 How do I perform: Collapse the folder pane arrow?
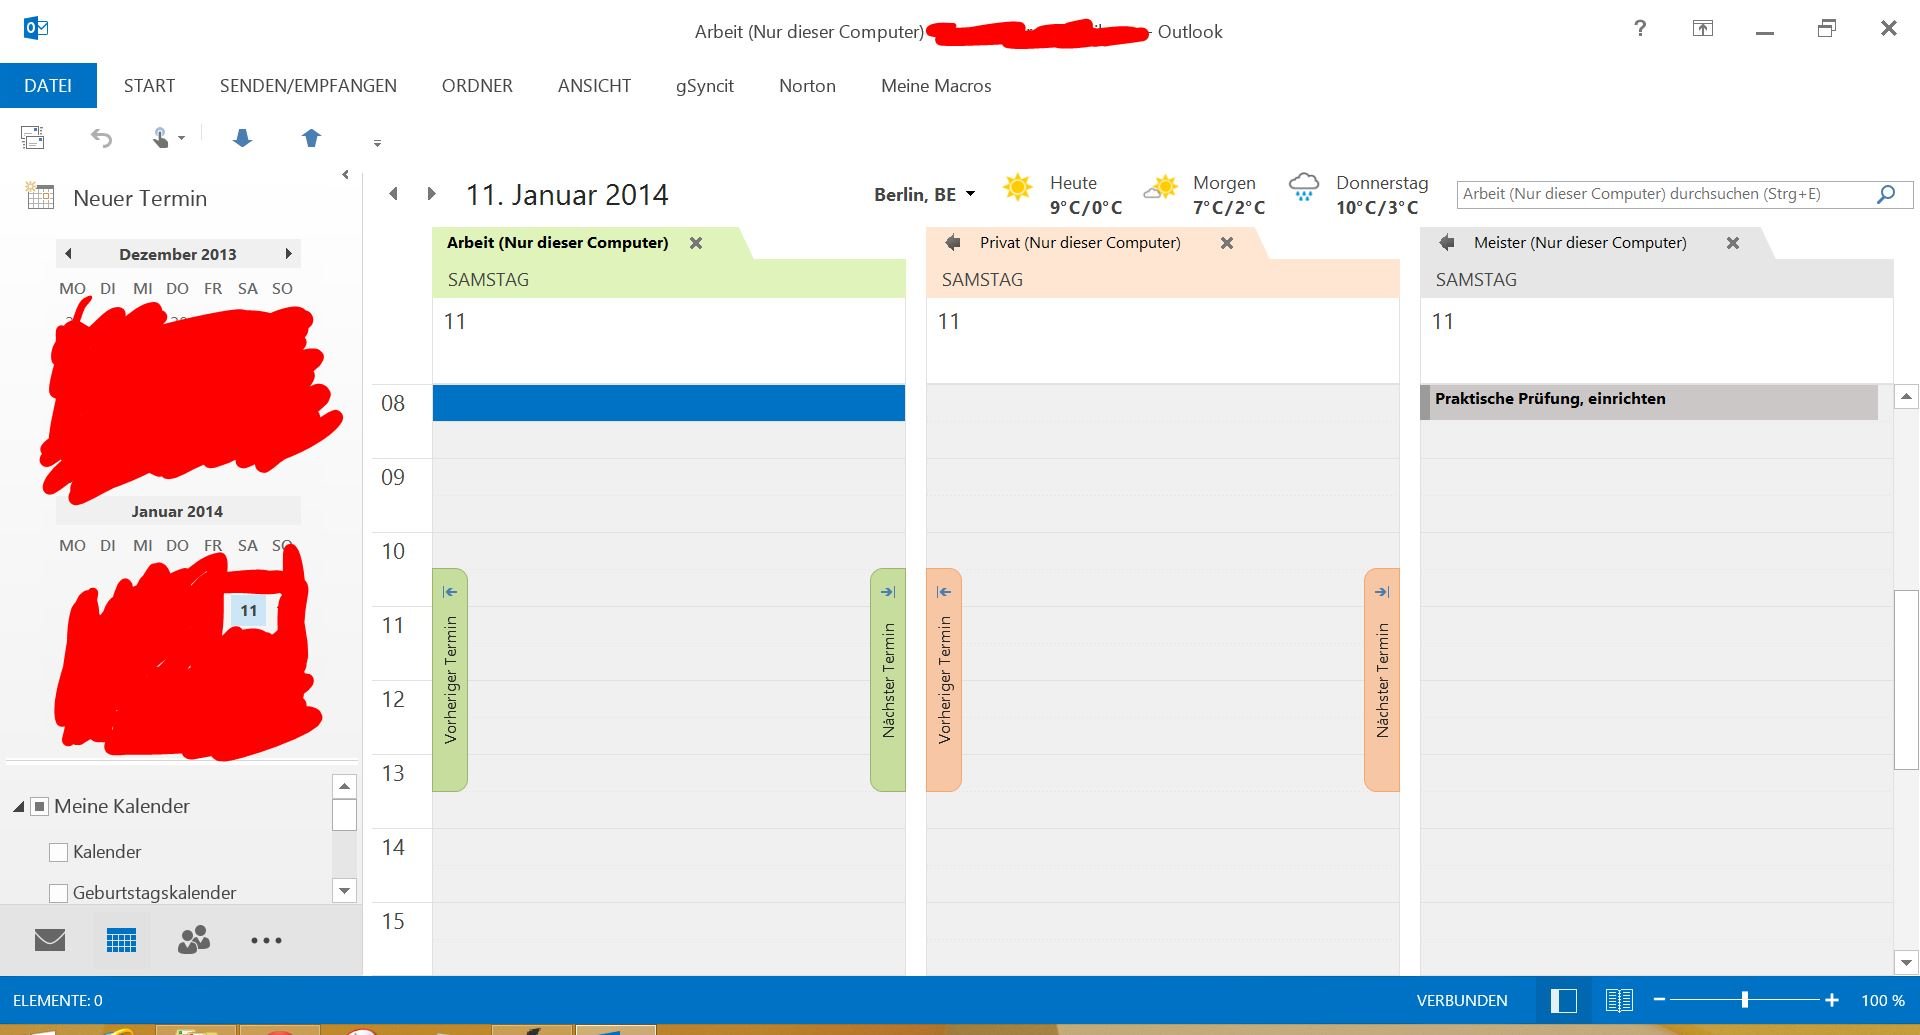(x=345, y=175)
